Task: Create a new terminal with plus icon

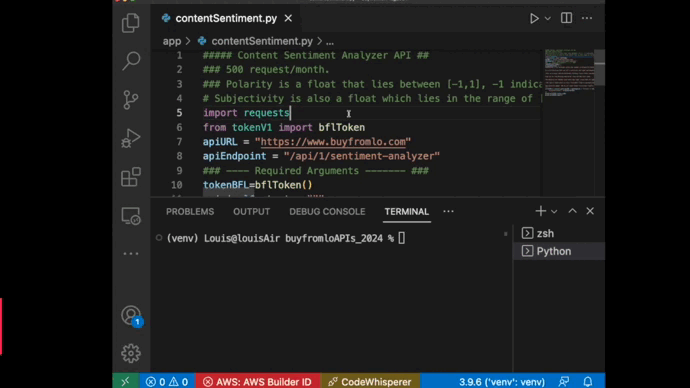Action: click(540, 211)
